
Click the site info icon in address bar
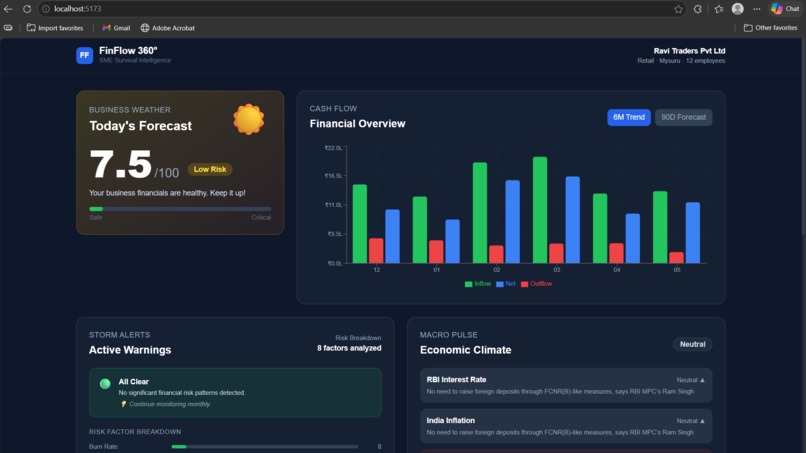46,9
